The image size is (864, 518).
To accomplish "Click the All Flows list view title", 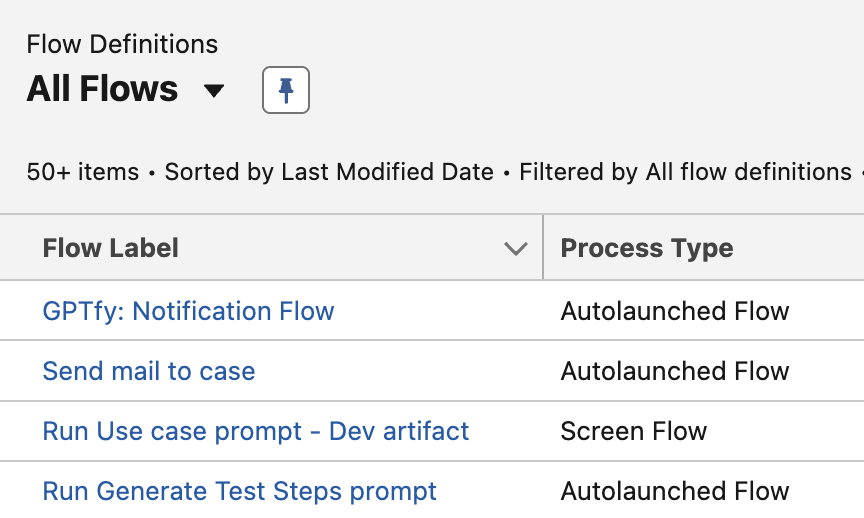I will tap(102, 89).
